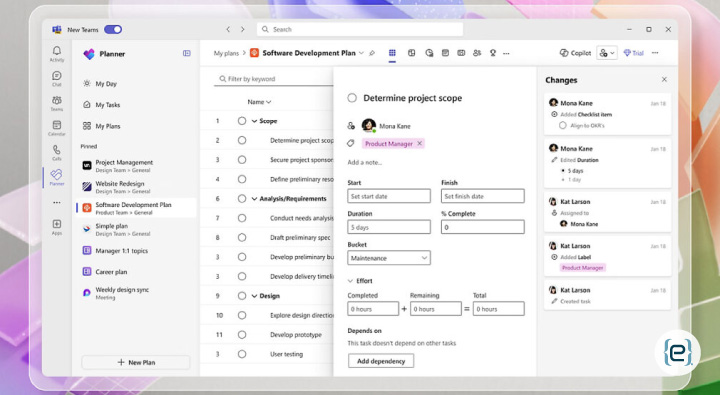
Task: Open Copilot
Action: [x=575, y=53]
